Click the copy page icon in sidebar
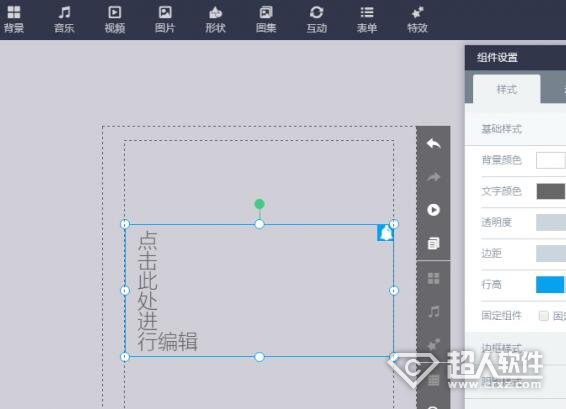 pos(434,243)
